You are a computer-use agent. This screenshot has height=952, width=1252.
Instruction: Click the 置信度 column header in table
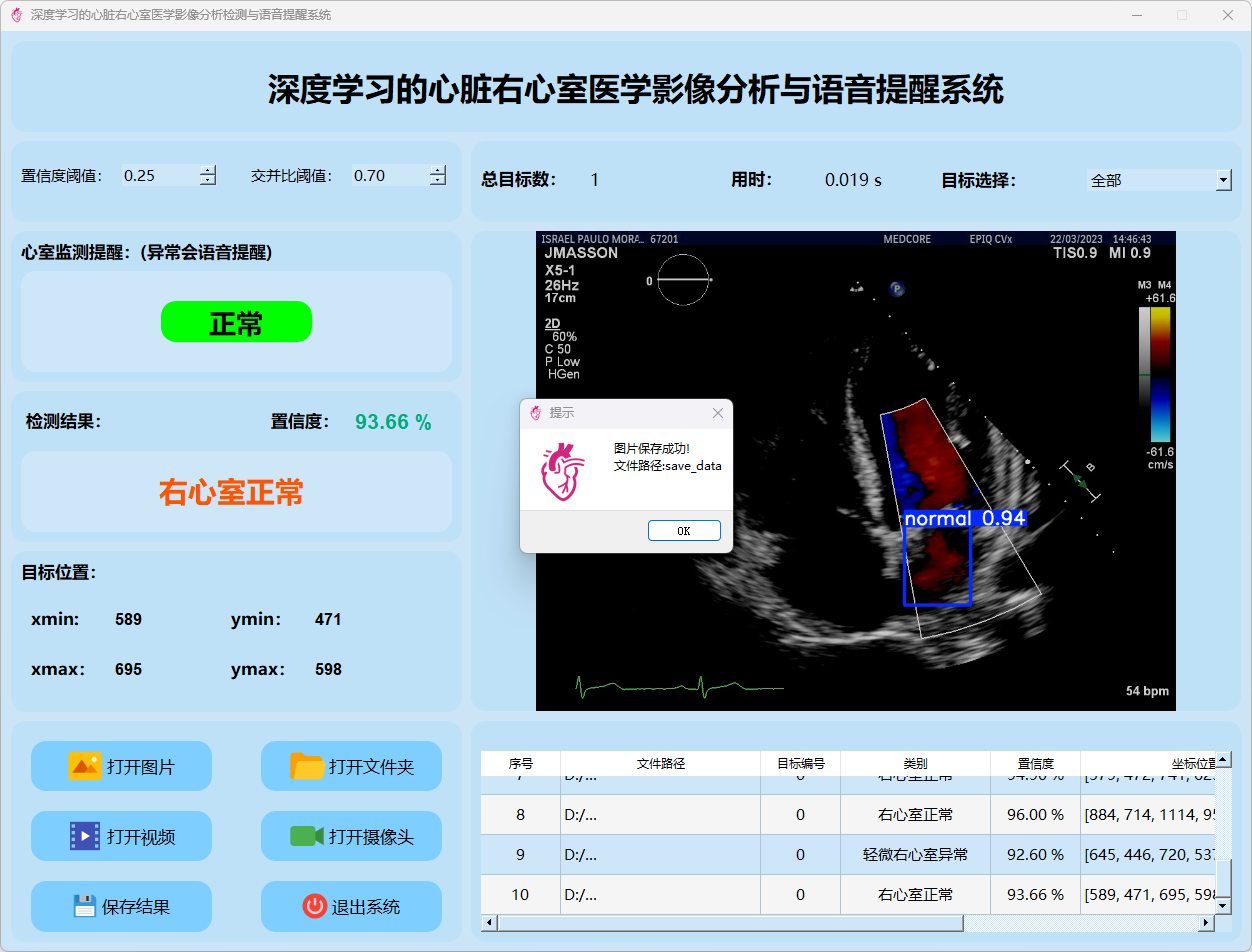(x=1034, y=763)
